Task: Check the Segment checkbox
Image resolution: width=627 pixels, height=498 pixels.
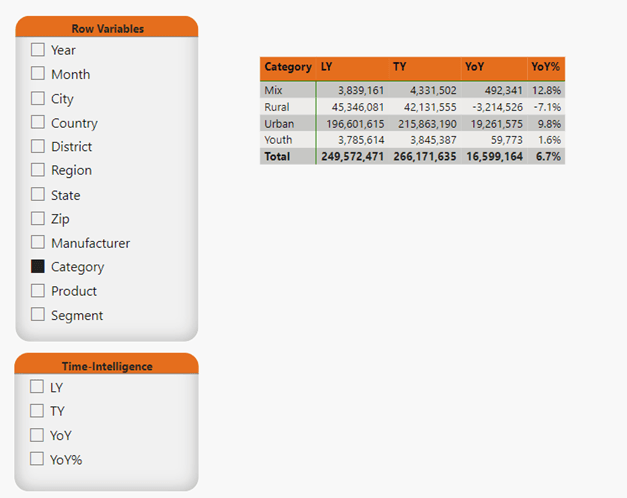Action: point(38,315)
